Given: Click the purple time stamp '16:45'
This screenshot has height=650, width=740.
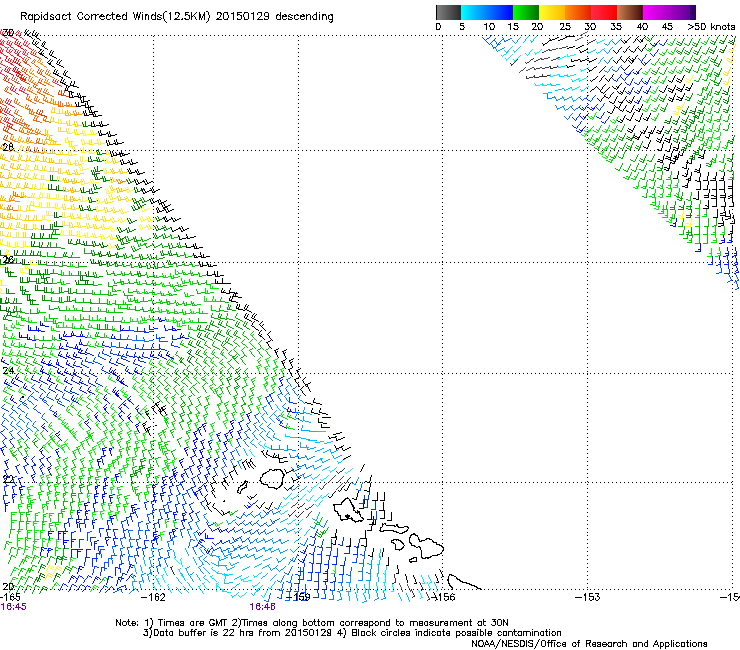Looking at the screenshot, I should pos(13,607).
